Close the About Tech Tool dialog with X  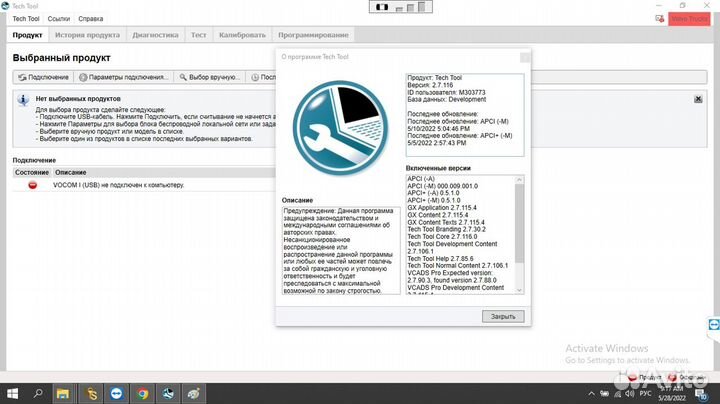(524, 57)
